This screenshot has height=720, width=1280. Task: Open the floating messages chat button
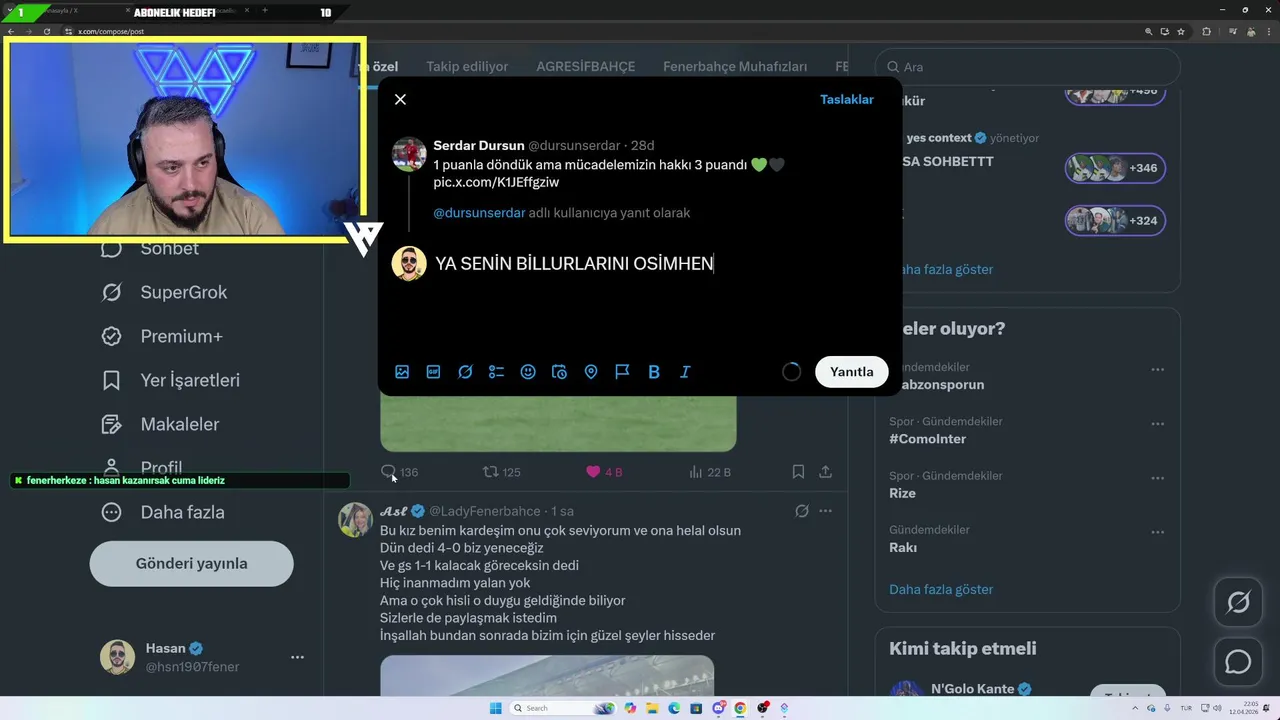coord(1238,662)
